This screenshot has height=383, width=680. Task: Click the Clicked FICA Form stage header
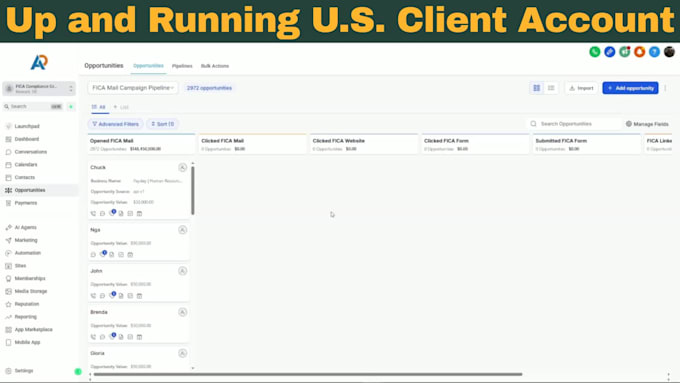pos(475,144)
